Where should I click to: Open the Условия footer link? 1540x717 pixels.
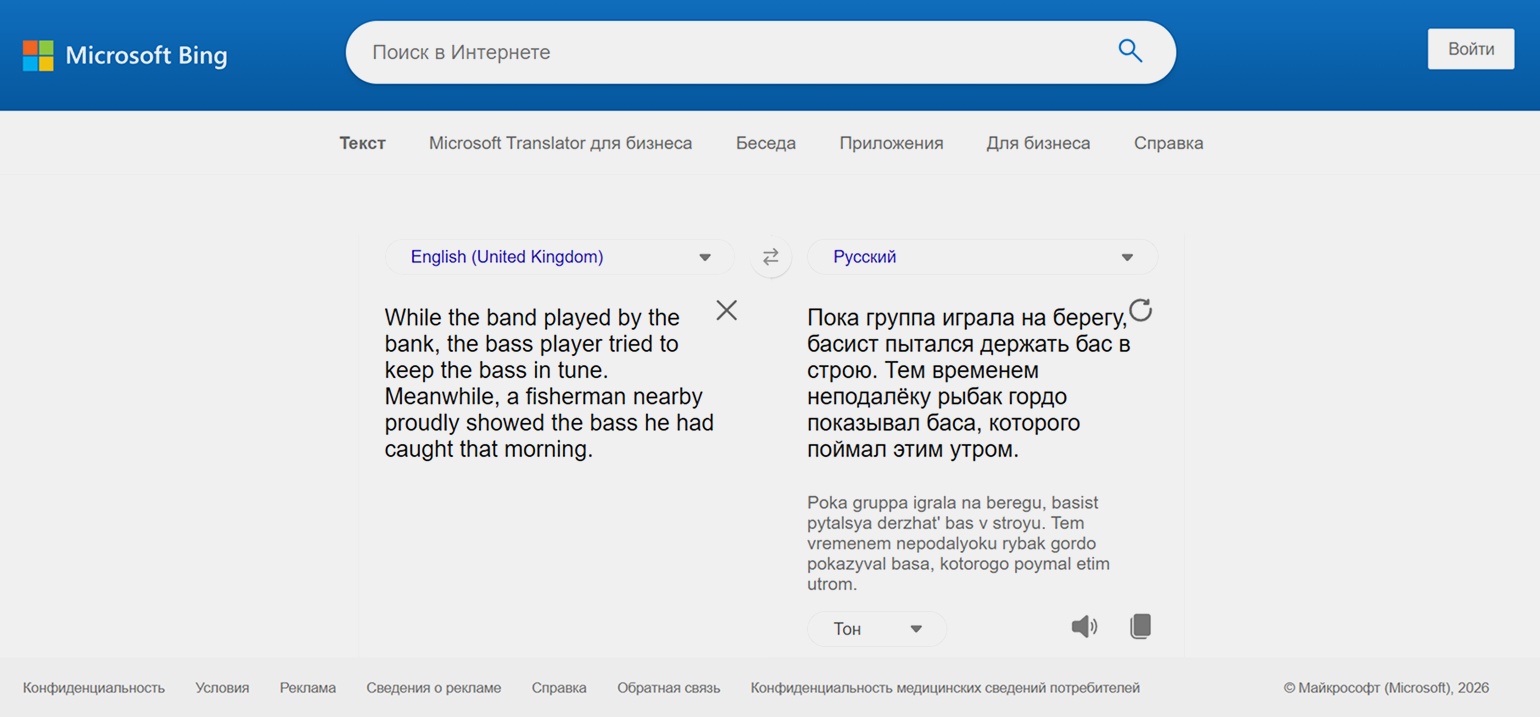[x=222, y=688]
